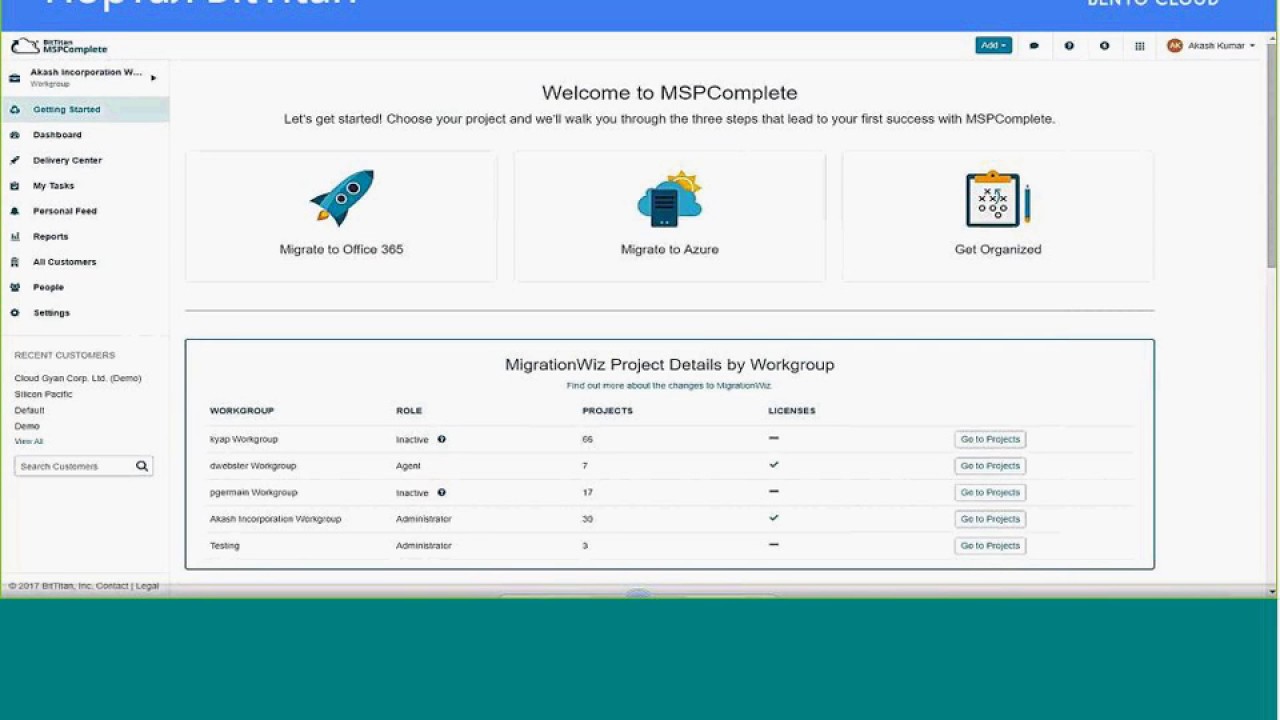Open recent customer Cloud Gyan Corp. Ltd. (Demo)
This screenshot has height=720, width=1280.
tap(78, 378)
